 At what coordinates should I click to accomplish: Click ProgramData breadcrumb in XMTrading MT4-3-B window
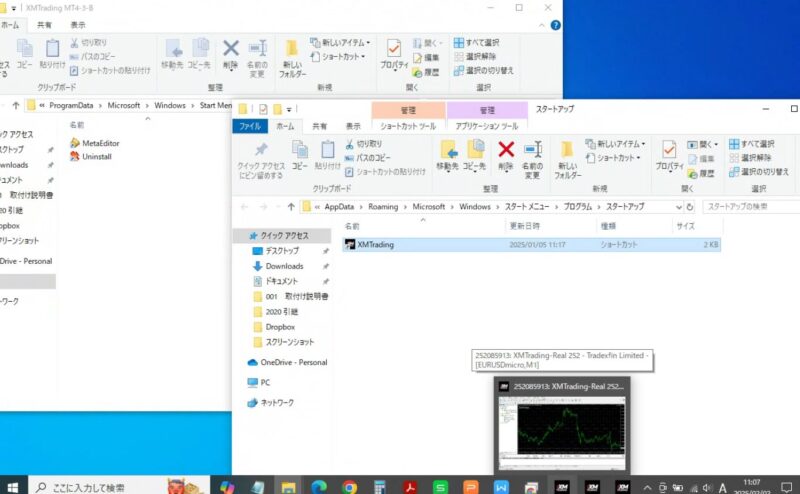(x=71, y=105)
